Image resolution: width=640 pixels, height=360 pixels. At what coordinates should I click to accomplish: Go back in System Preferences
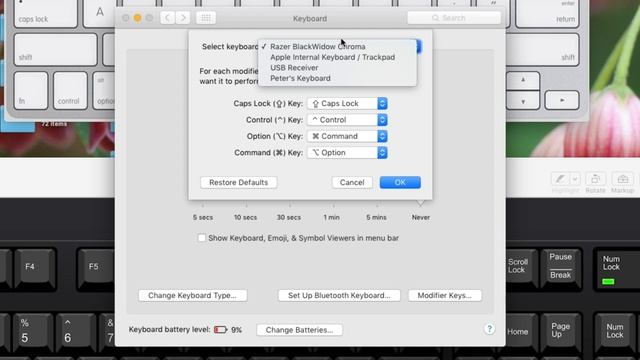click(167, 18)
